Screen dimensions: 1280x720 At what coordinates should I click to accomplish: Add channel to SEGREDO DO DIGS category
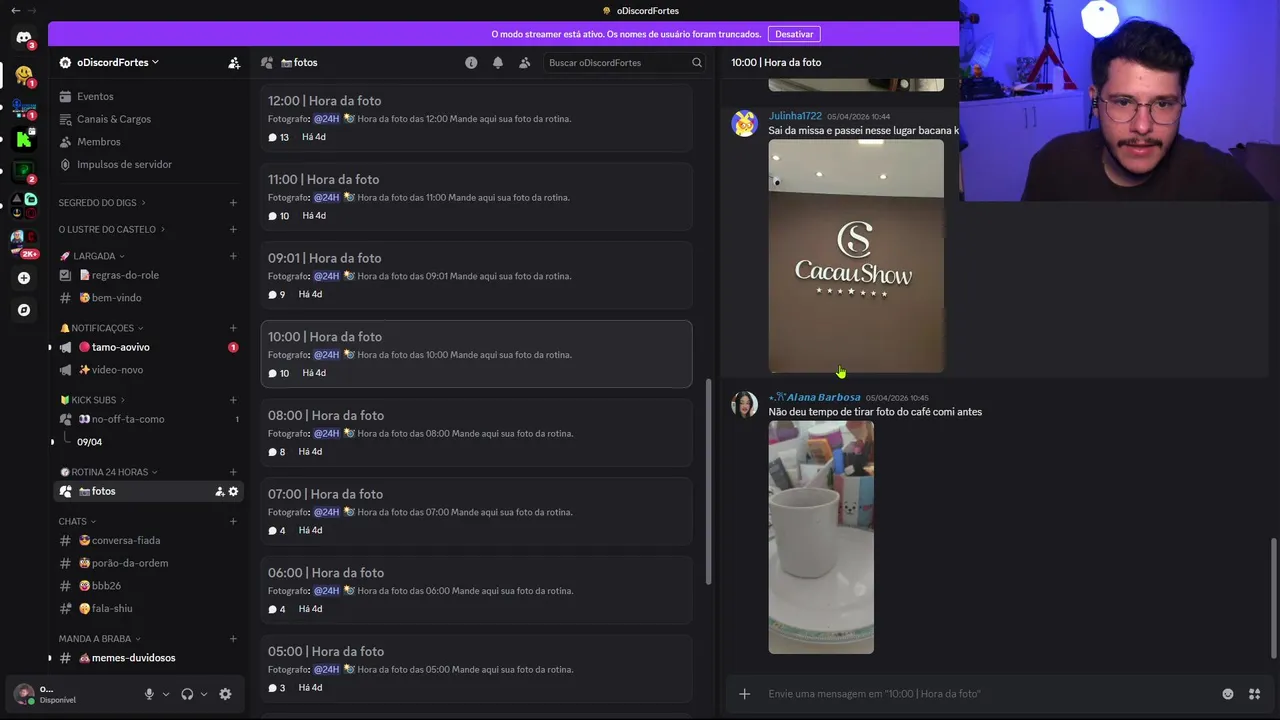pos(233,202)
